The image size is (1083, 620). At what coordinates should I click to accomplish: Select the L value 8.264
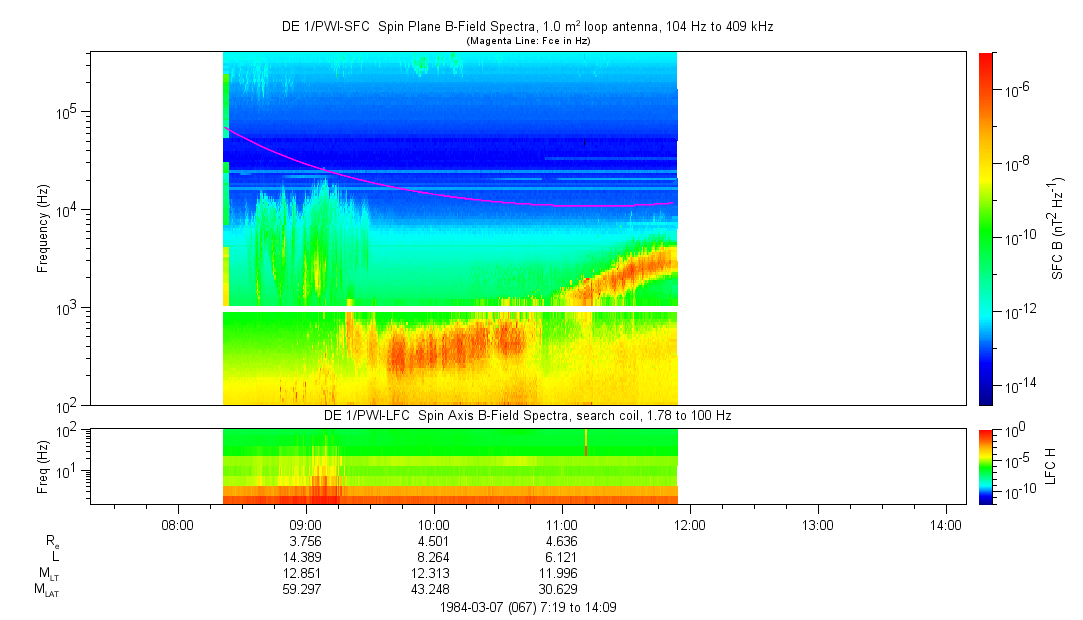tap(433, 557)
